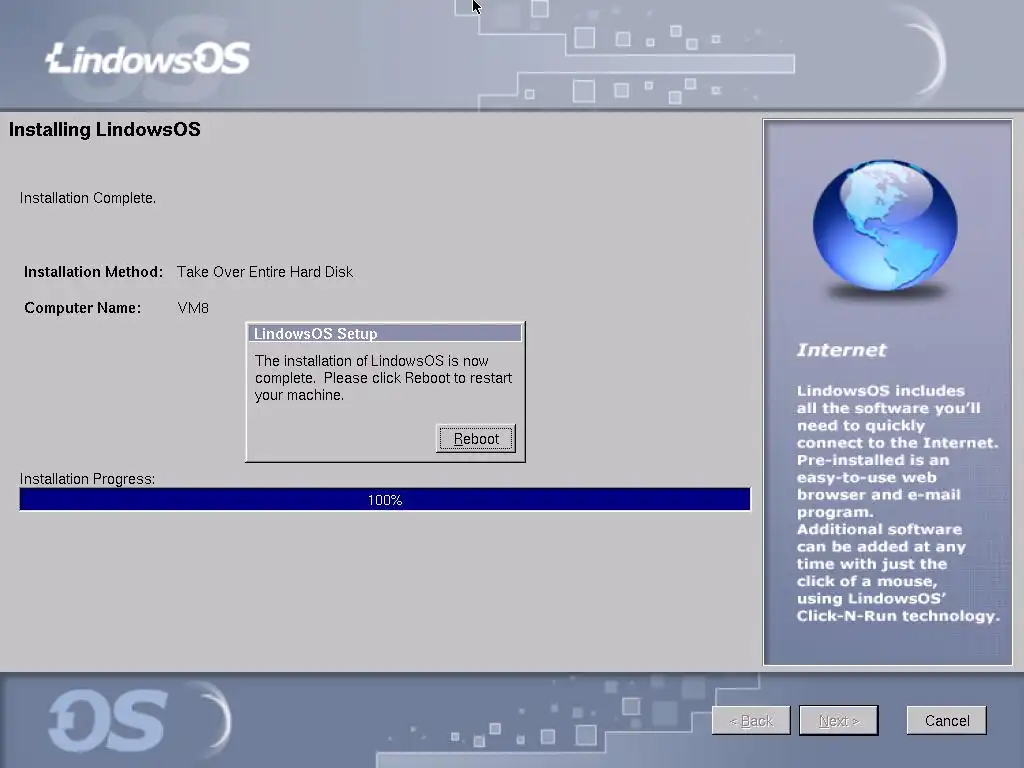
Task: Click the installation complete message in dialog
Action: click(383, 378)
